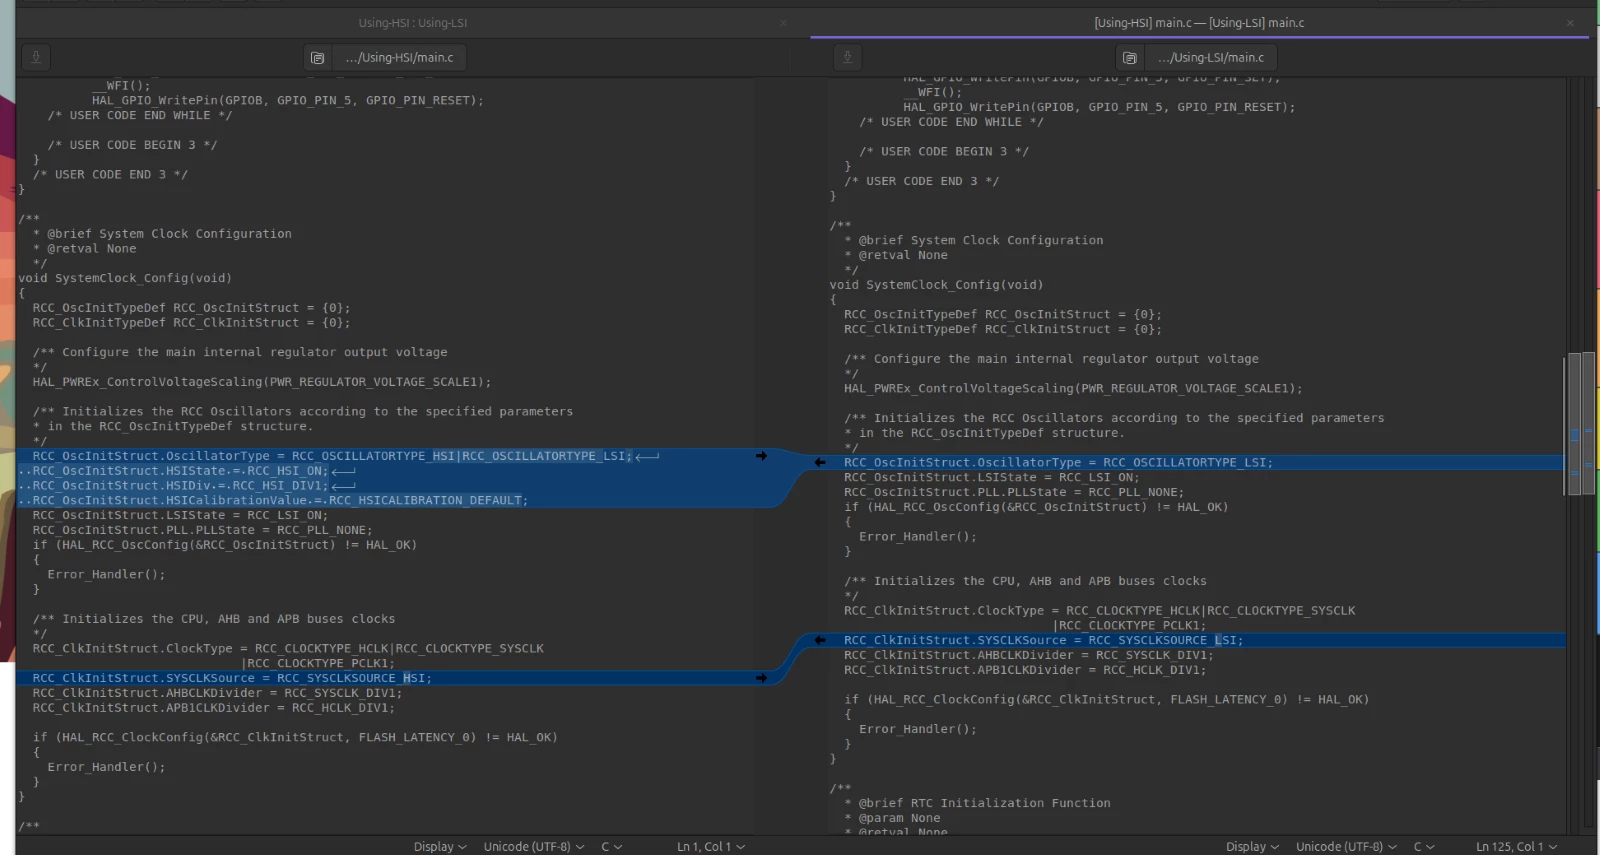Open right pane C language dropdown

pyautogui.click(x=1423, y=846)
